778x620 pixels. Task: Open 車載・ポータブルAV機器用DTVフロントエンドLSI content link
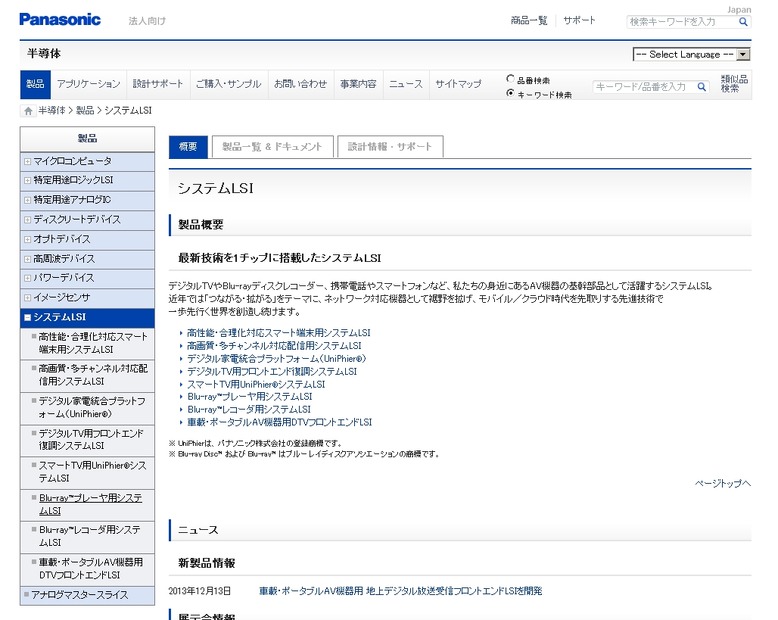279,423
